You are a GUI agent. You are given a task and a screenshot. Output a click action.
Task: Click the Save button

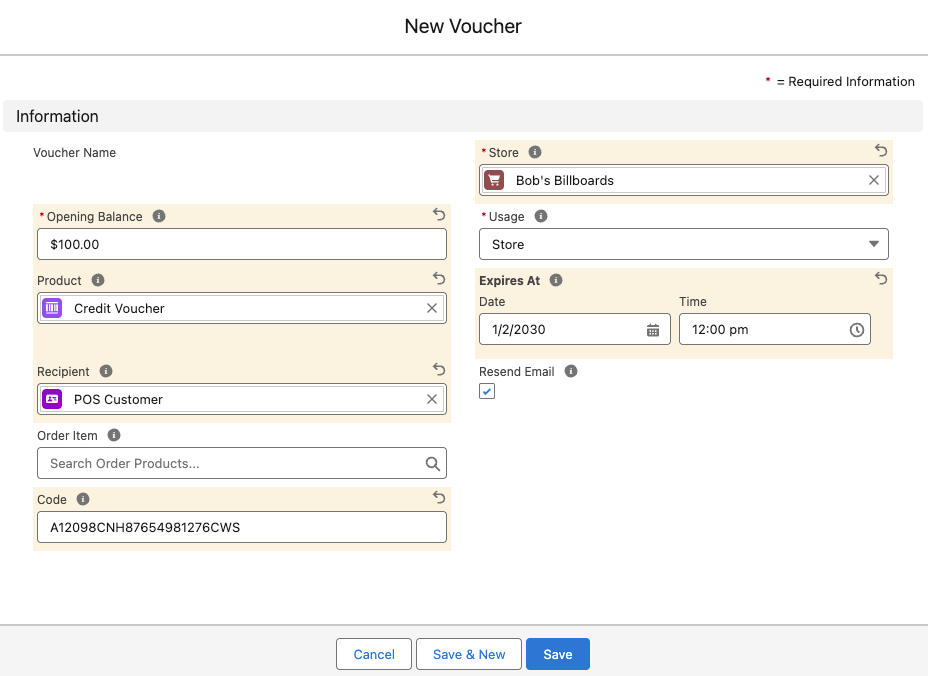557,654
